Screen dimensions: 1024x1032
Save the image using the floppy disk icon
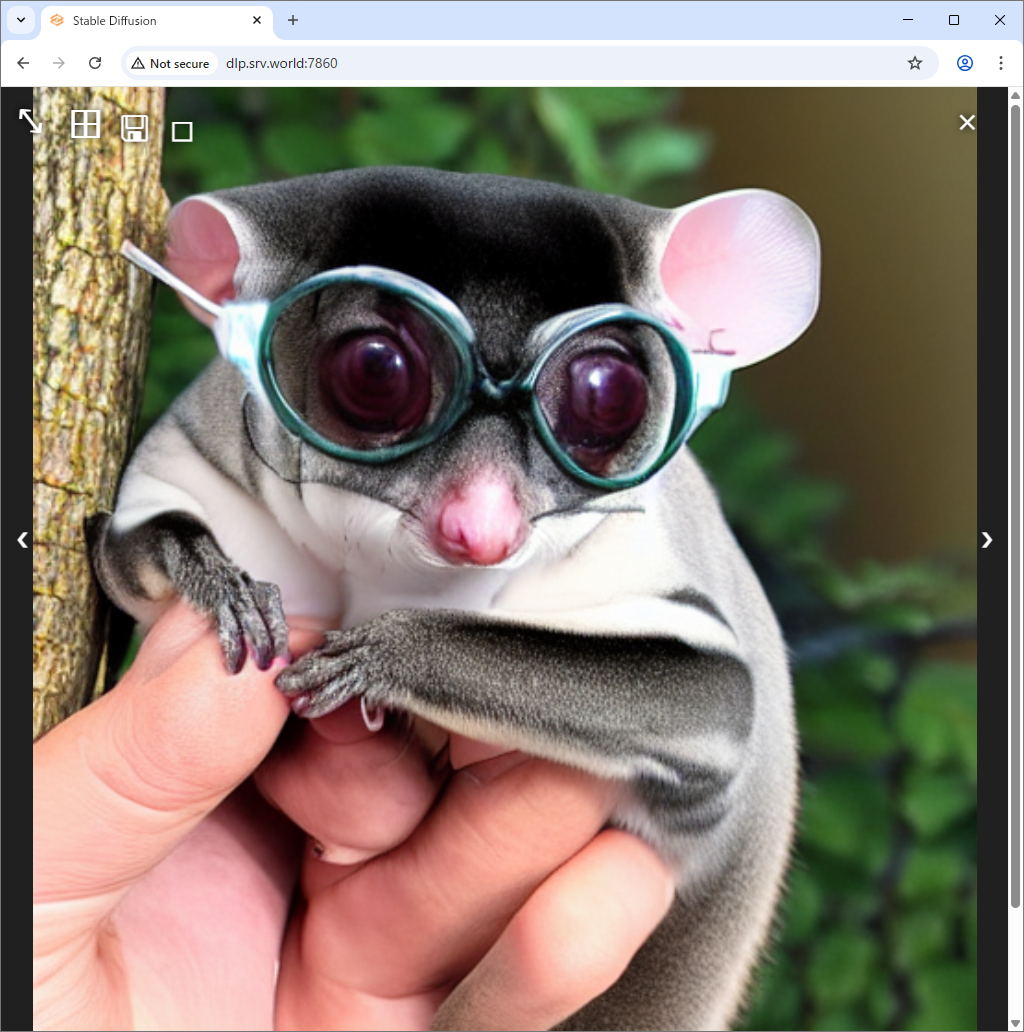[x=135, y=128]
